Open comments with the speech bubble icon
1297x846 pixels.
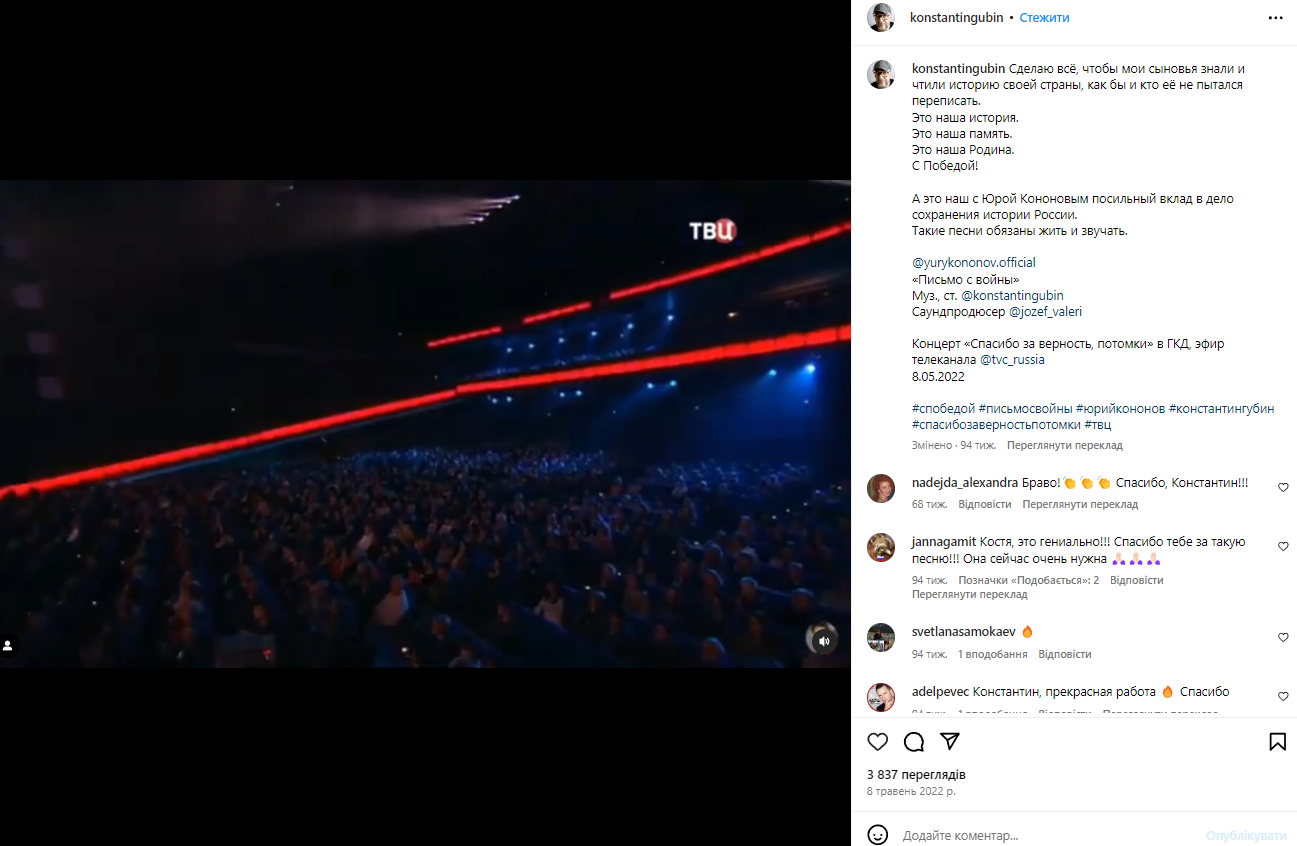point(914,742)
